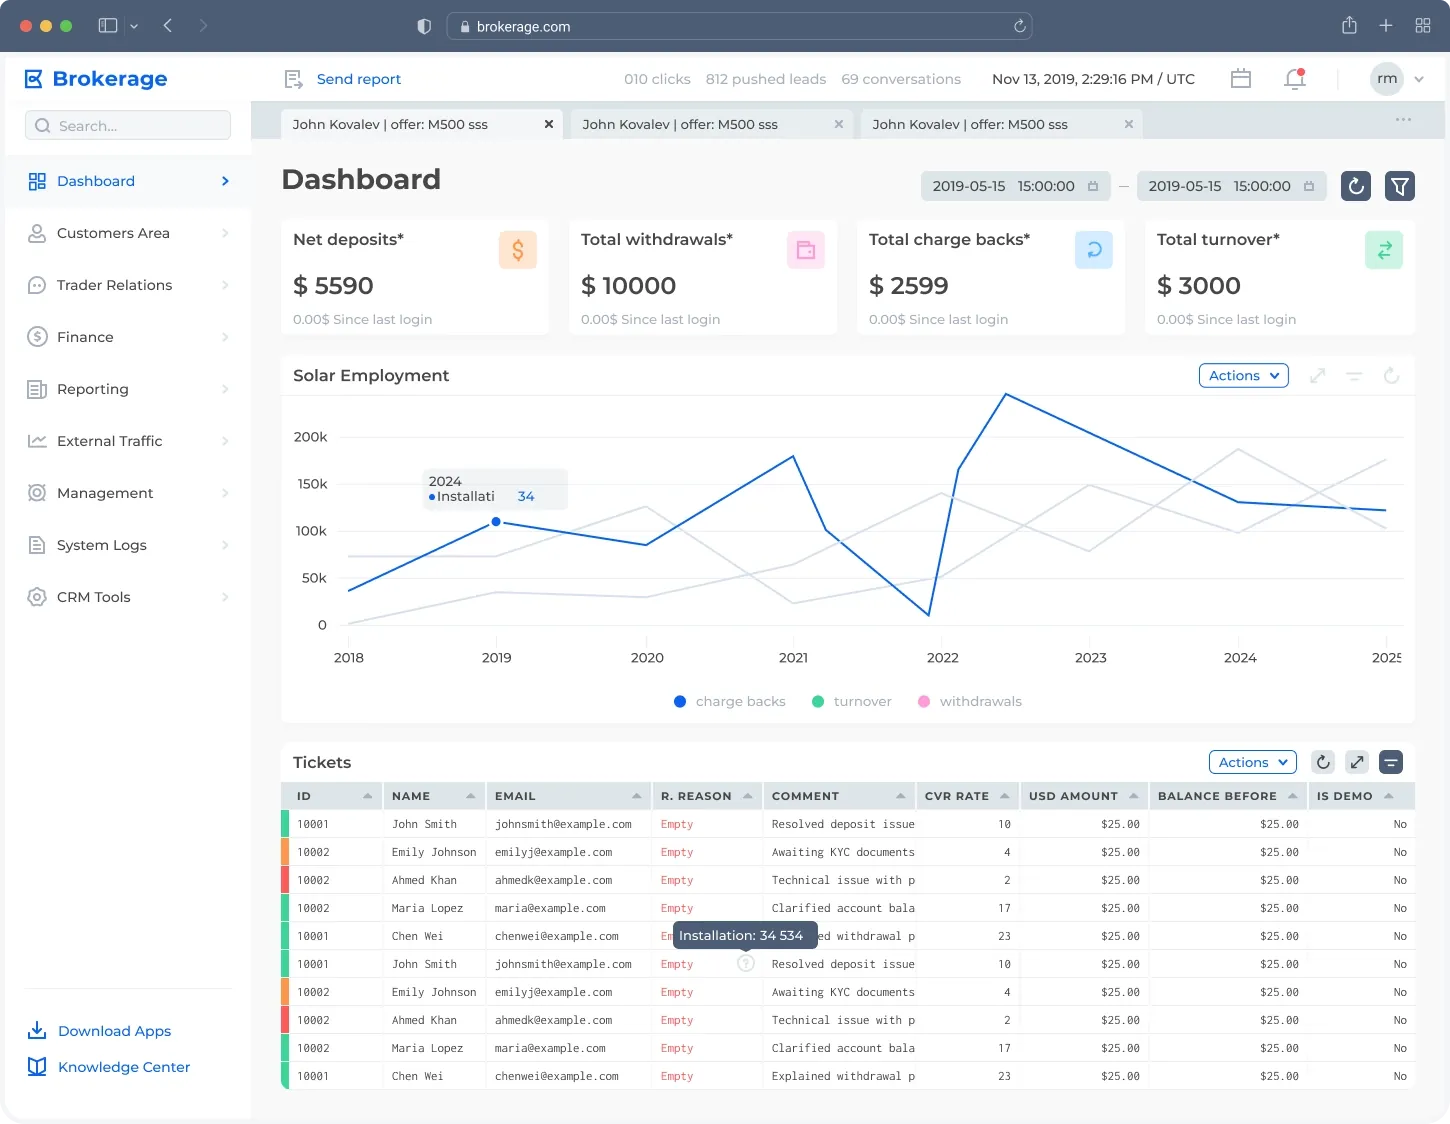Open a new browser tab
1450x1124 pixels.
1386,26
